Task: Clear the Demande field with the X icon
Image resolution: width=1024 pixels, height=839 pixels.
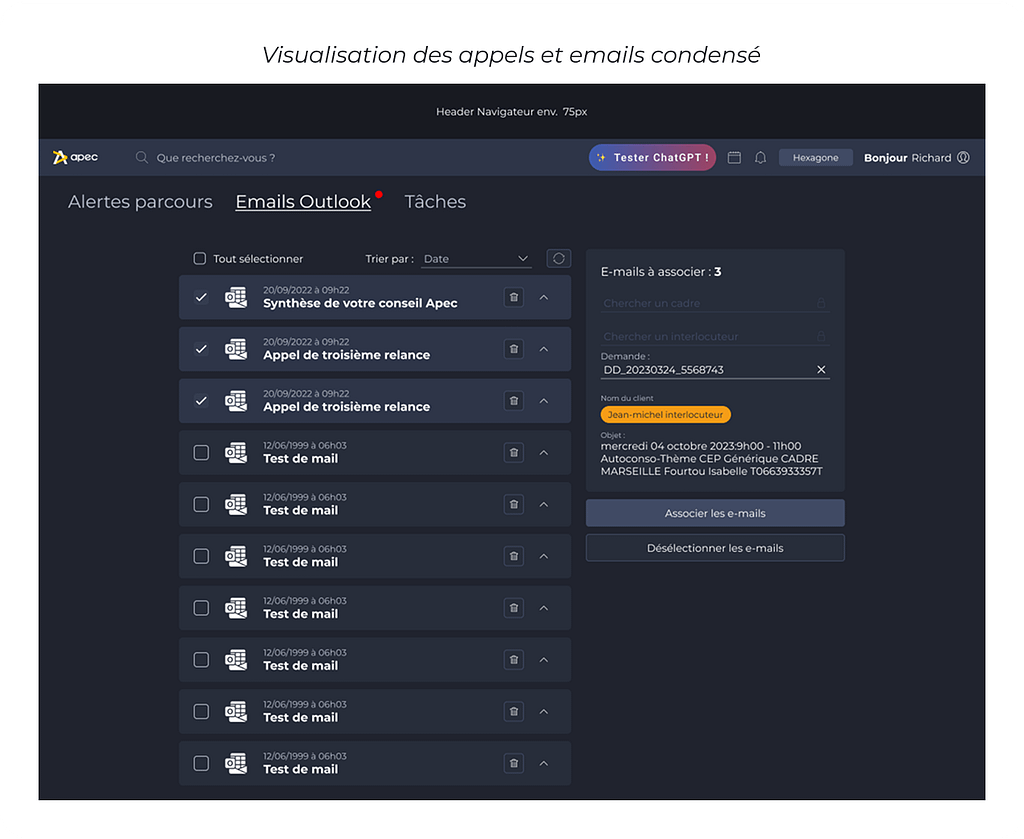Action: (x=821, y=370)
